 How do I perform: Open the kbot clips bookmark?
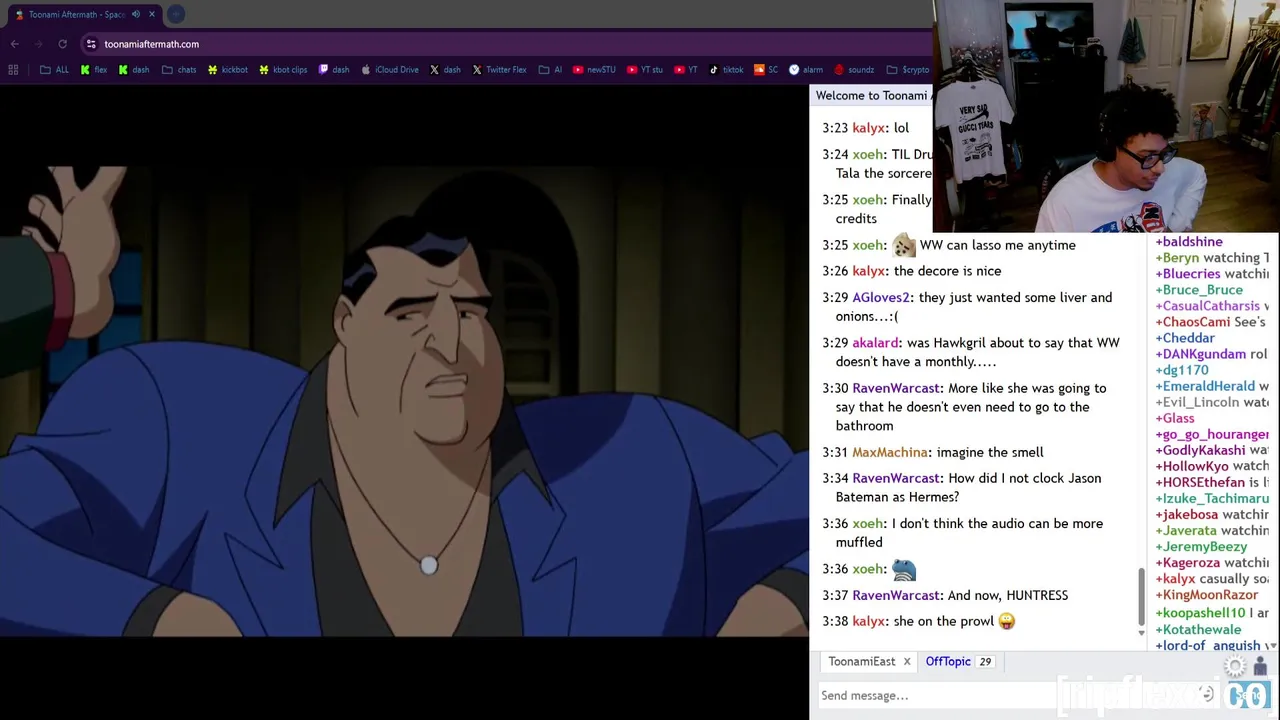[x=283, y=70]
